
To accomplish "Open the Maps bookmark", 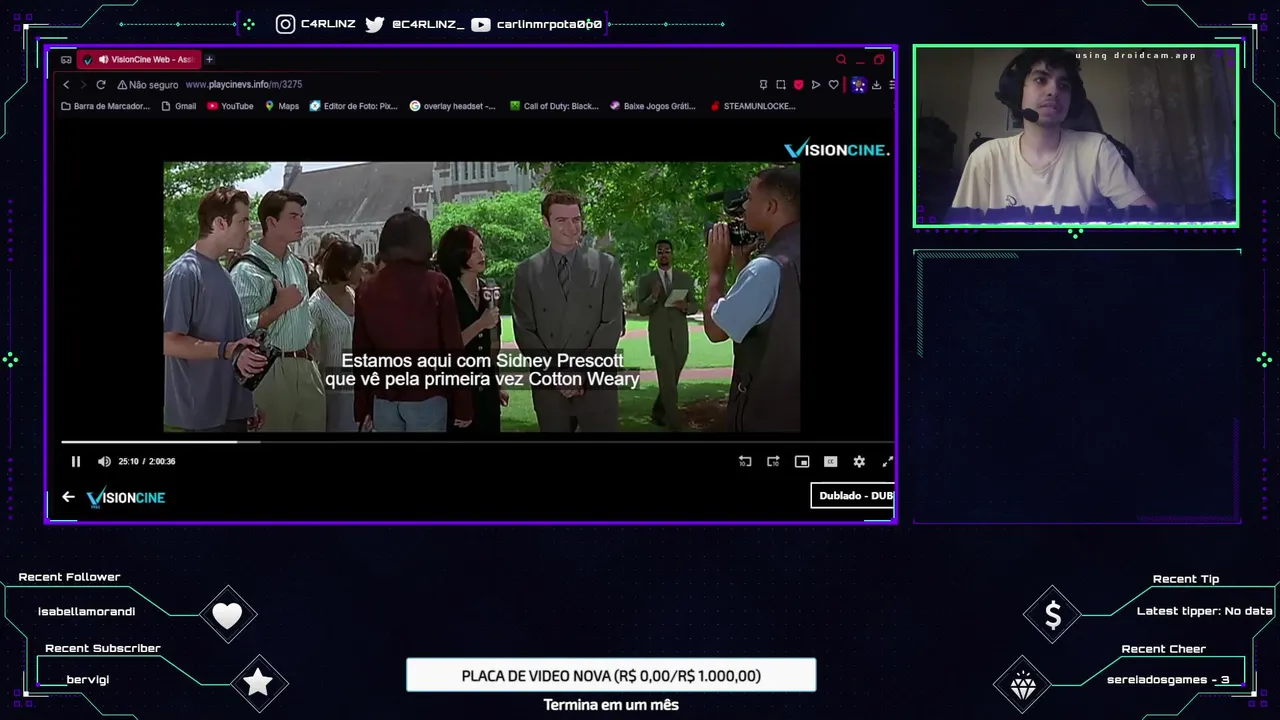I will coord(282,106).
